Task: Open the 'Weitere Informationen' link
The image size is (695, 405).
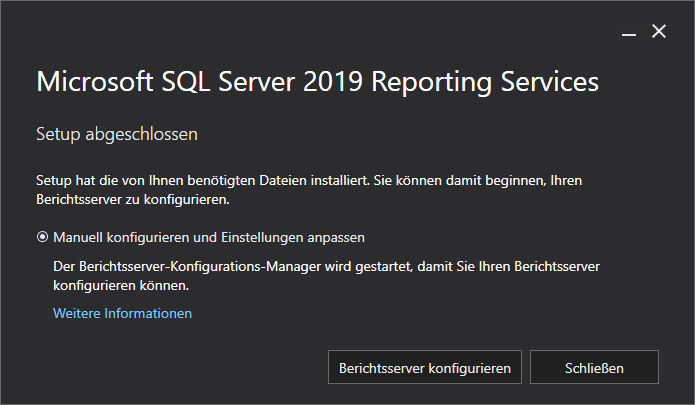Action: pyautogui.click(x=122, y=313)
